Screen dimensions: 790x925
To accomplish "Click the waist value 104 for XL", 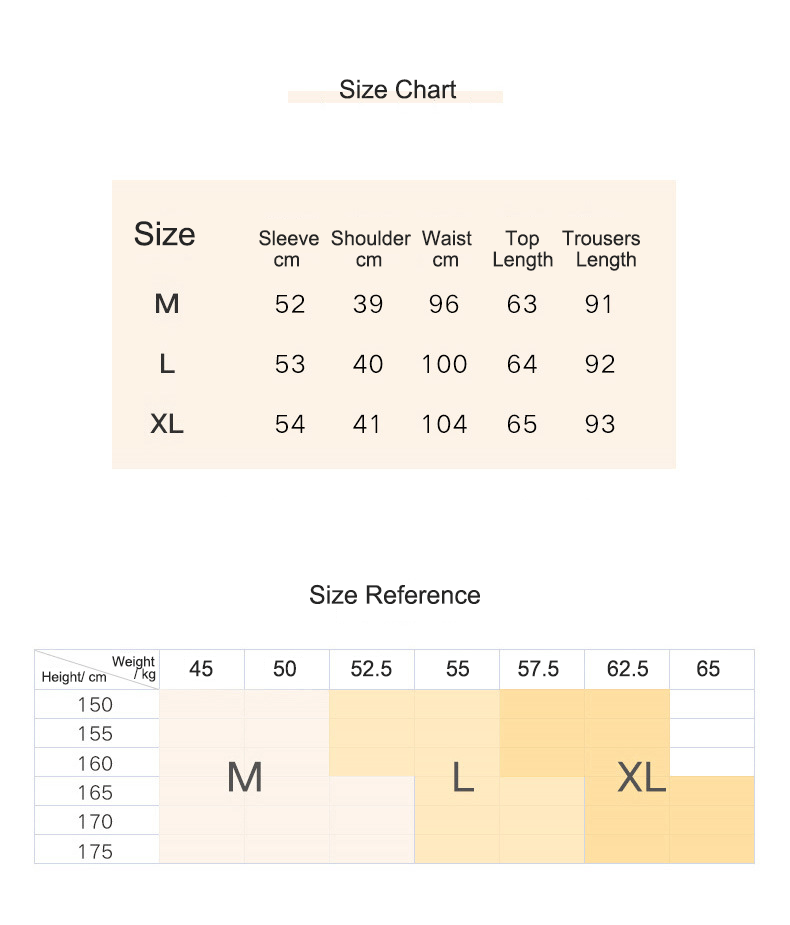I will (444, 424).
